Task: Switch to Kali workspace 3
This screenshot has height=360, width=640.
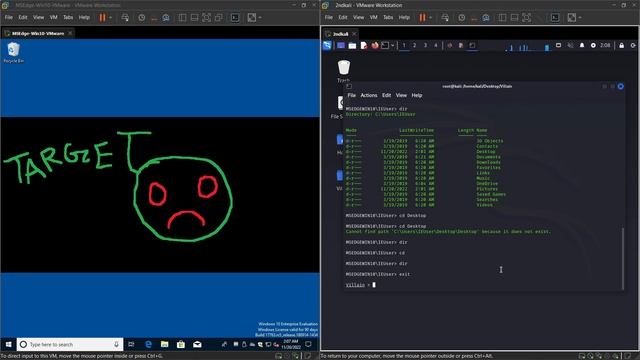Action: tap(425, 45)
